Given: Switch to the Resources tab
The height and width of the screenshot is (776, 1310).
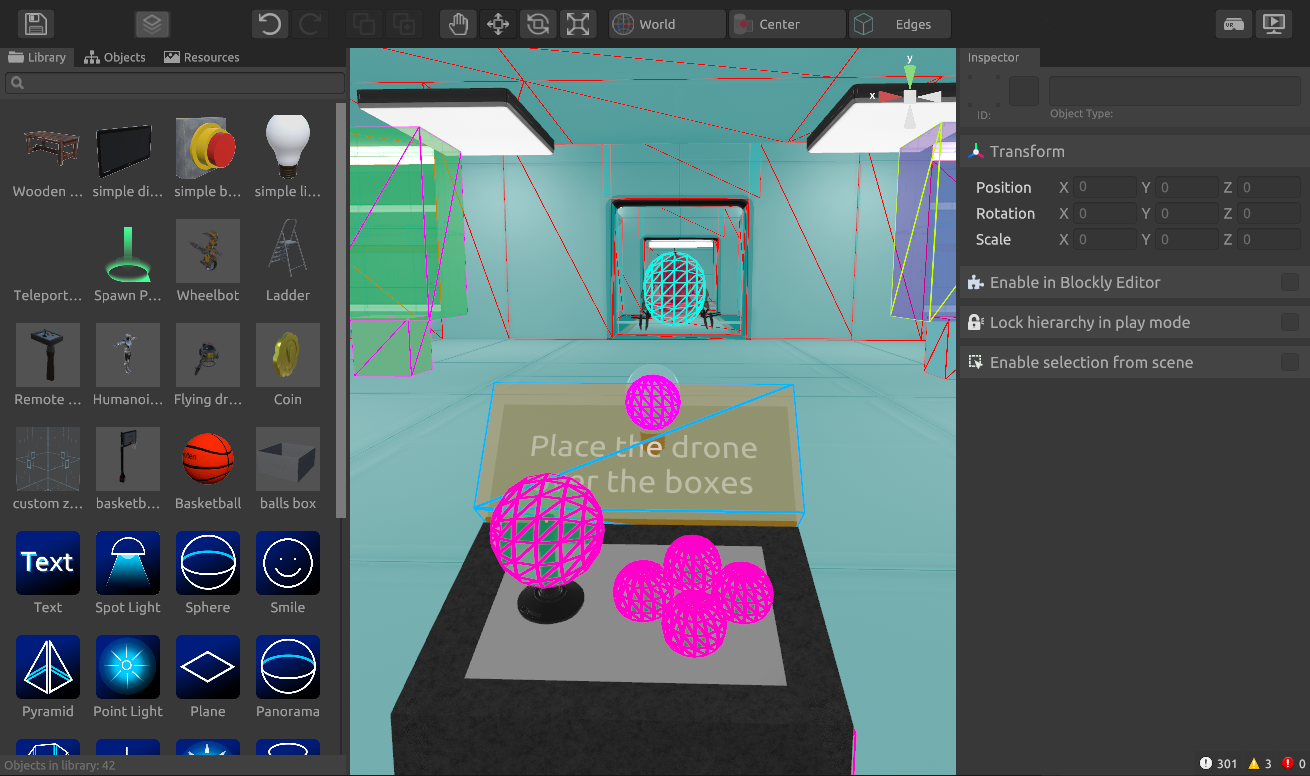Looking at the screenshot, I should (x=201, y=57).
